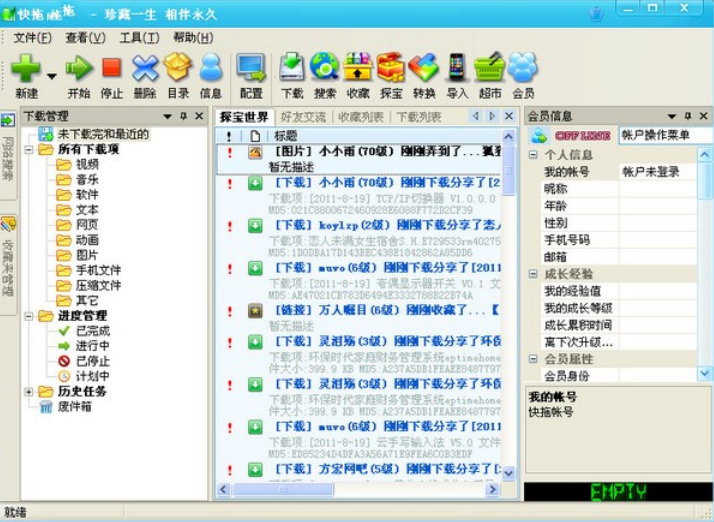Collapse the 个人信息 property group
Viewport: 714px width, 522px height.
[x=533, y=155]
